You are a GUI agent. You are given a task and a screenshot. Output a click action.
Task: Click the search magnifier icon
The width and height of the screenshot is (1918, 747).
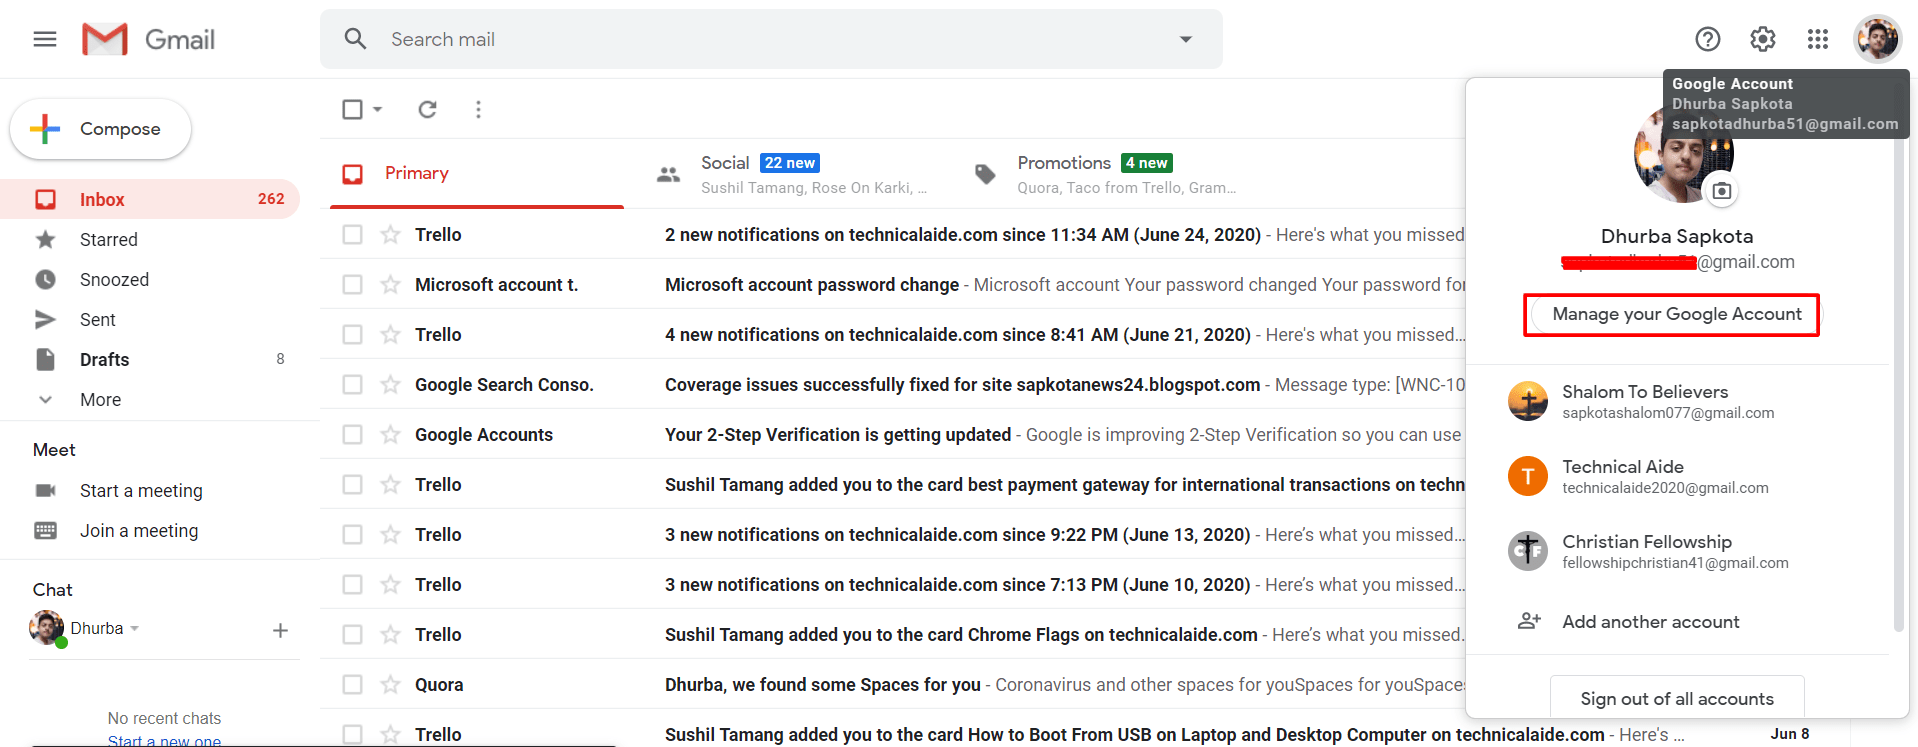point(355,39)
